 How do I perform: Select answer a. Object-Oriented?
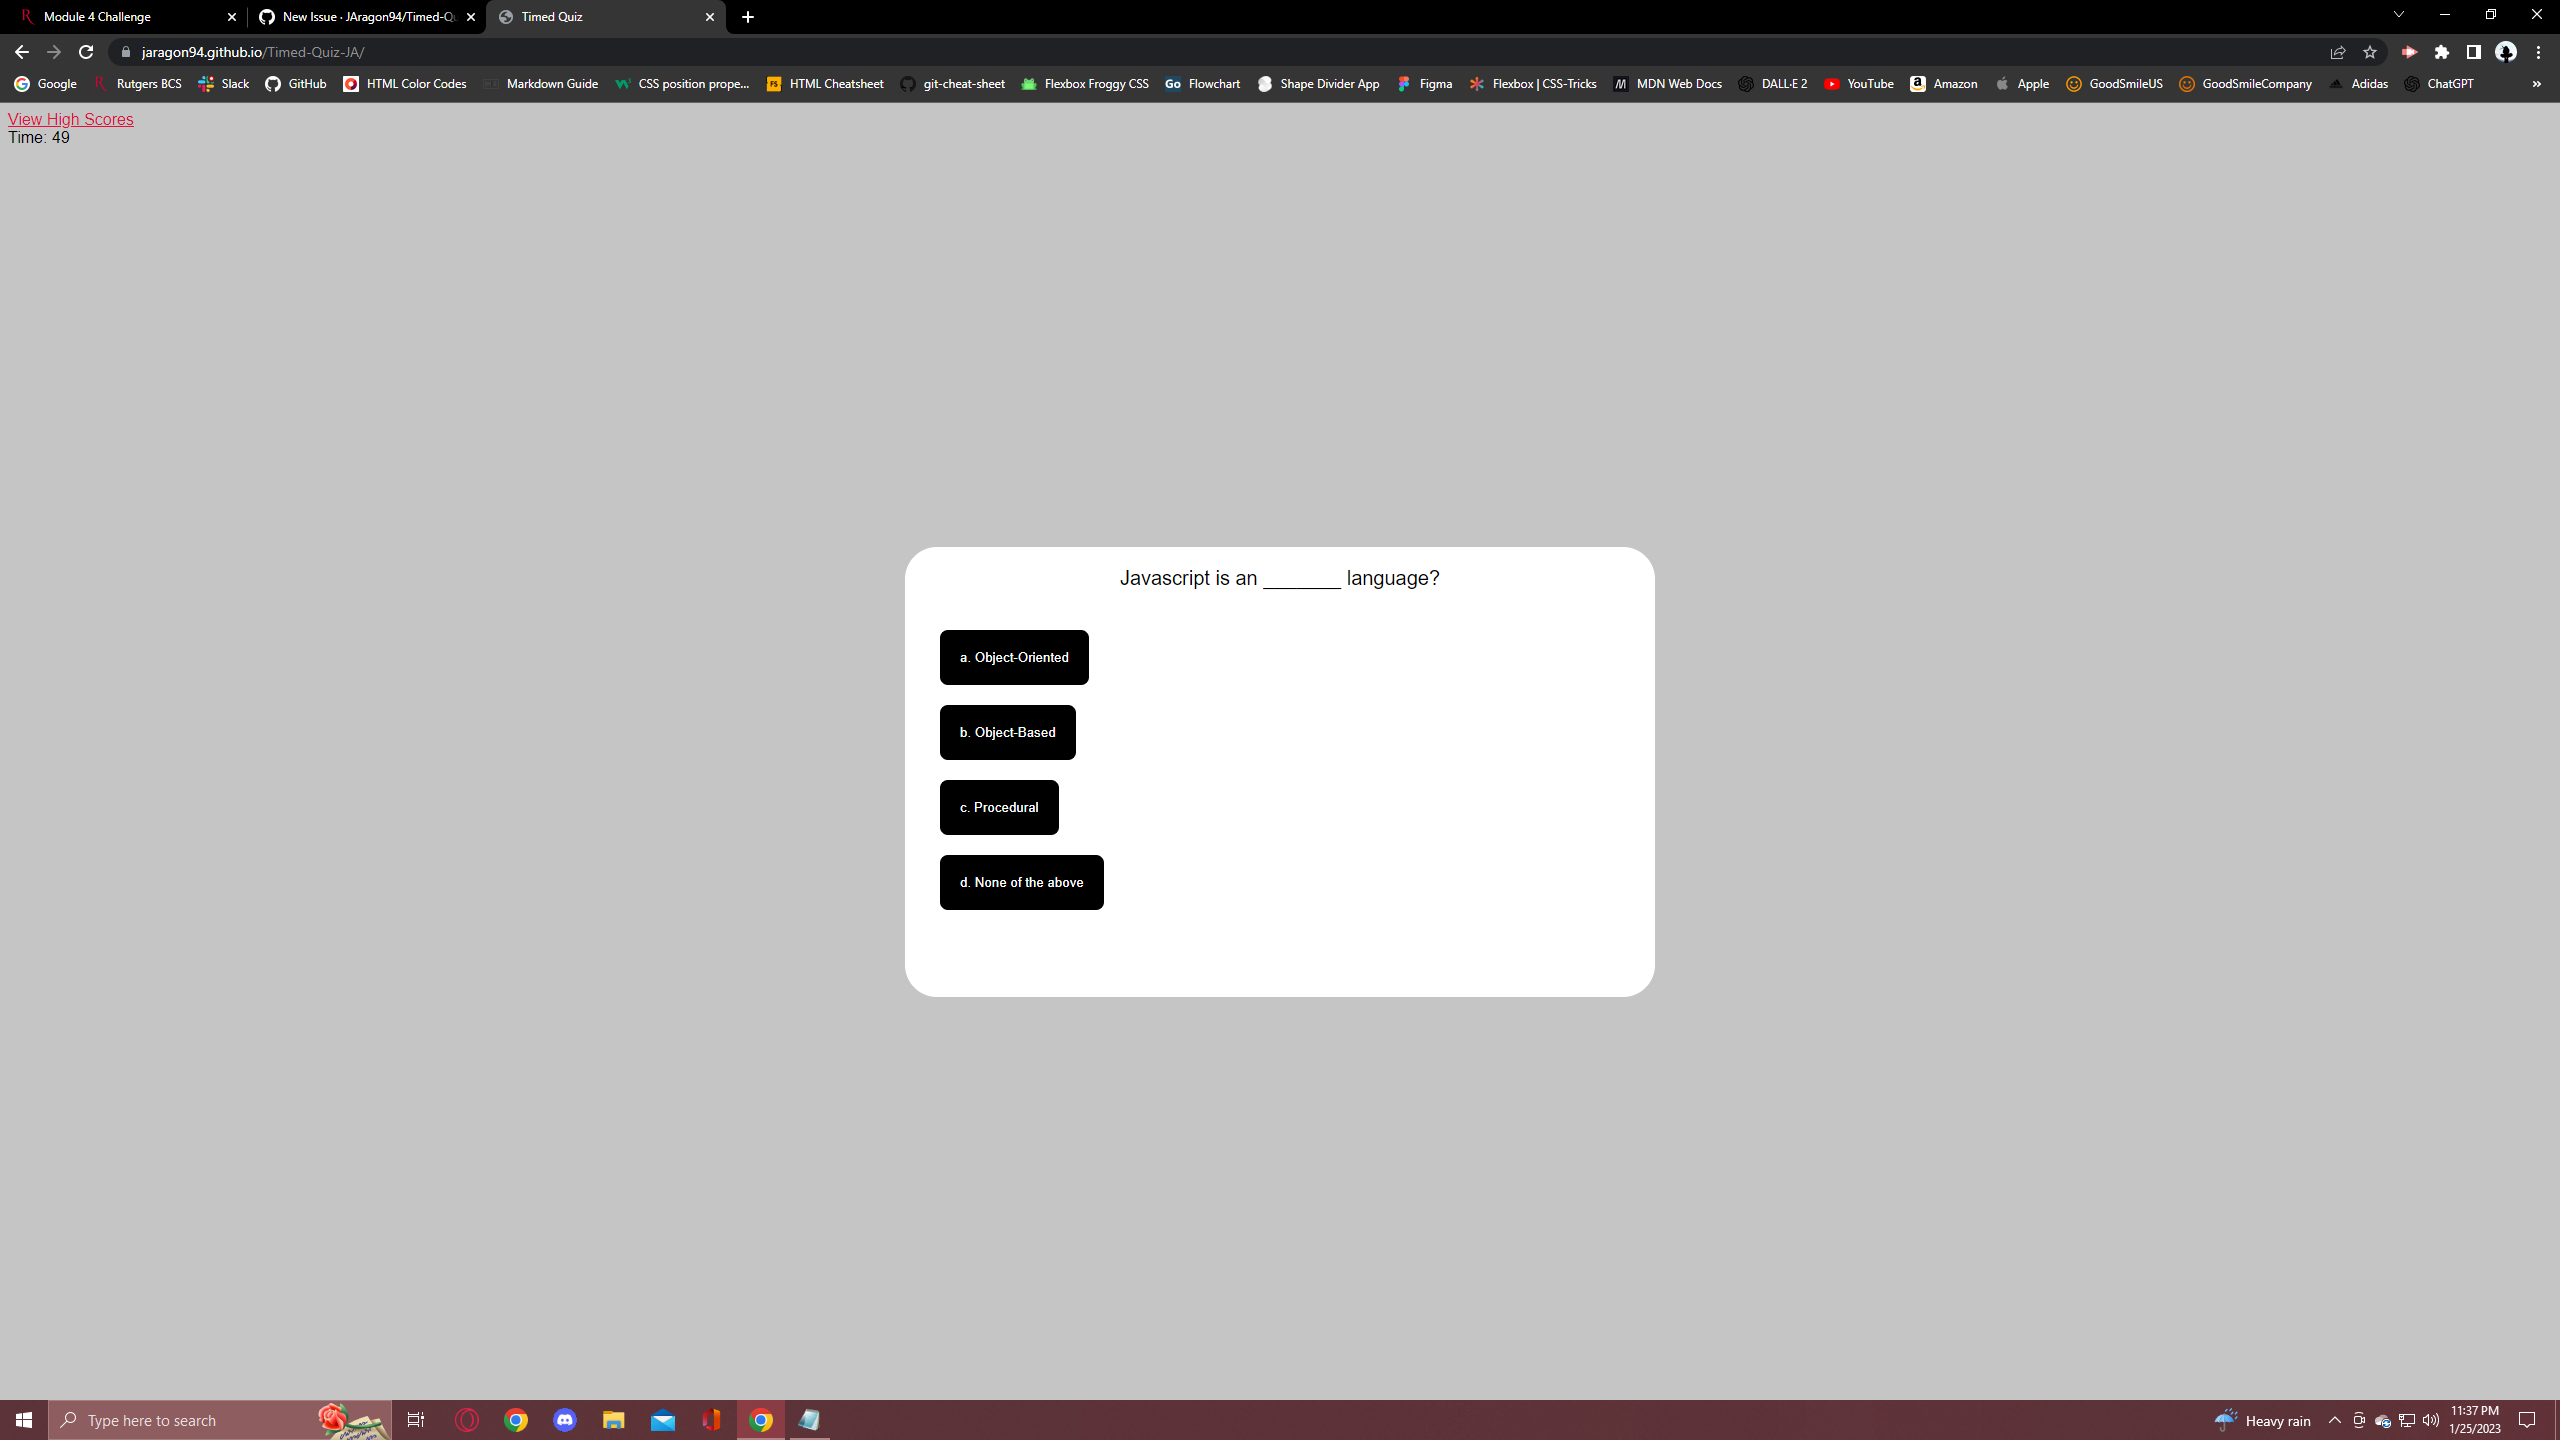tap(1013, 657)
